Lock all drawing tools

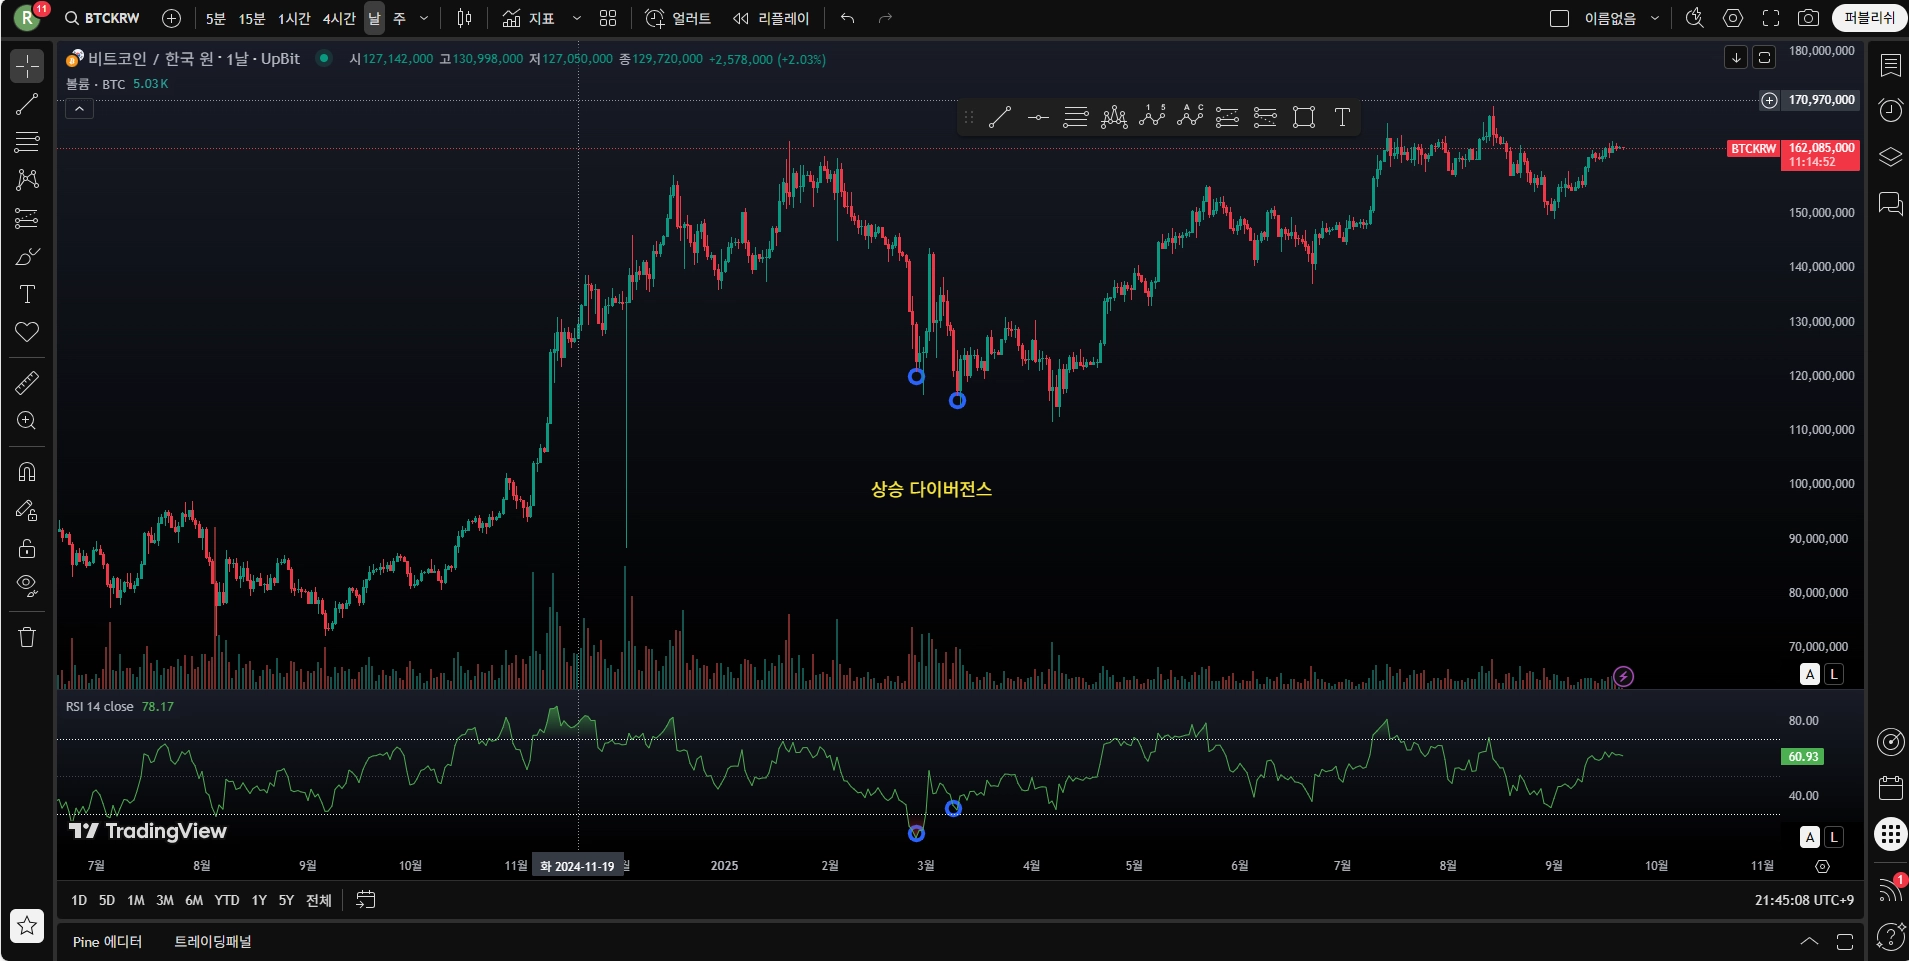point(27,548)
